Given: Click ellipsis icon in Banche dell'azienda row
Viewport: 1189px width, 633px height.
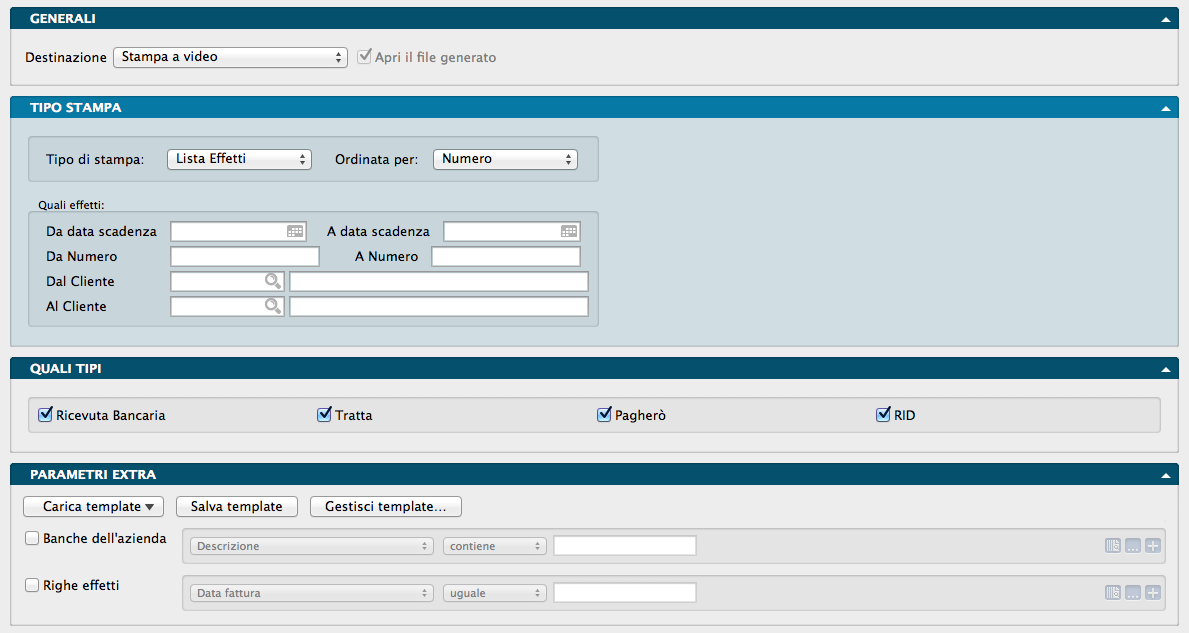Looking at the screenshot, I should click(1133, 546).
